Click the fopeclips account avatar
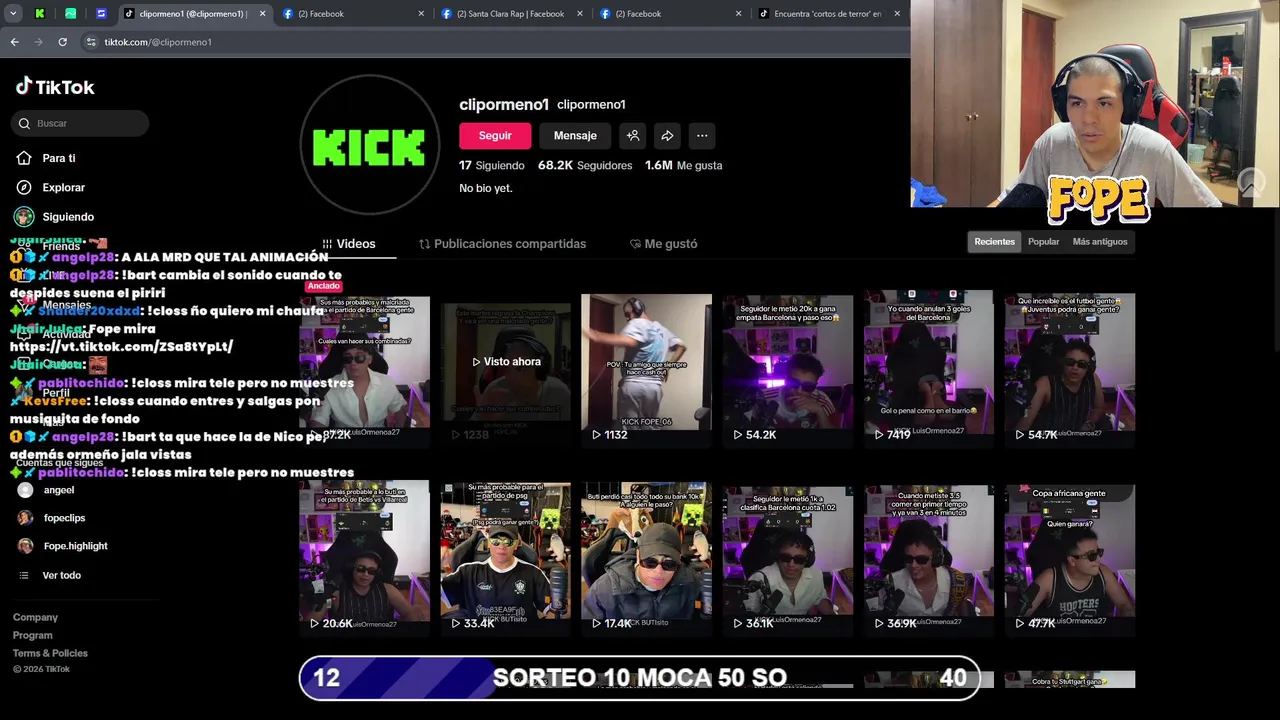Image resolution: width=1280 pixels, height=720 pixels. pos(25,518)
